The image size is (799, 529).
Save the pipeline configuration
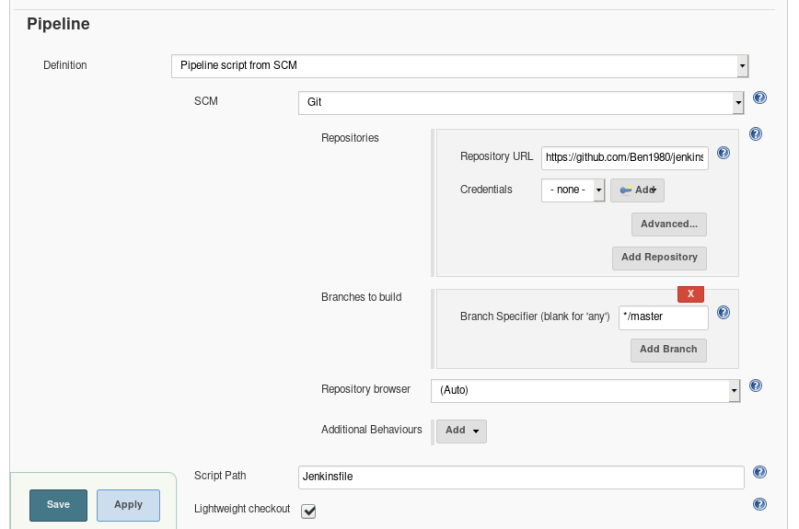[58, 505]
